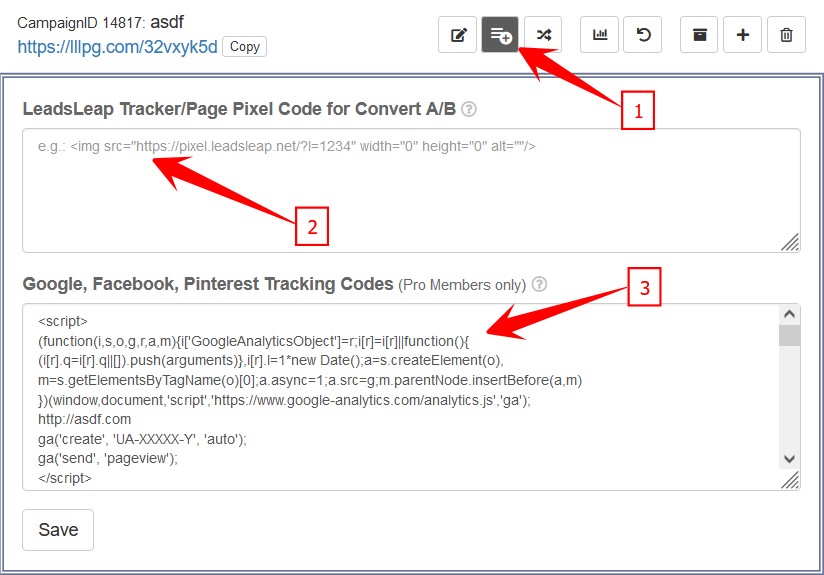Click the opening '<script>' tag line
The width and height of the screenshot is (824, 575).
pos(63,321)
